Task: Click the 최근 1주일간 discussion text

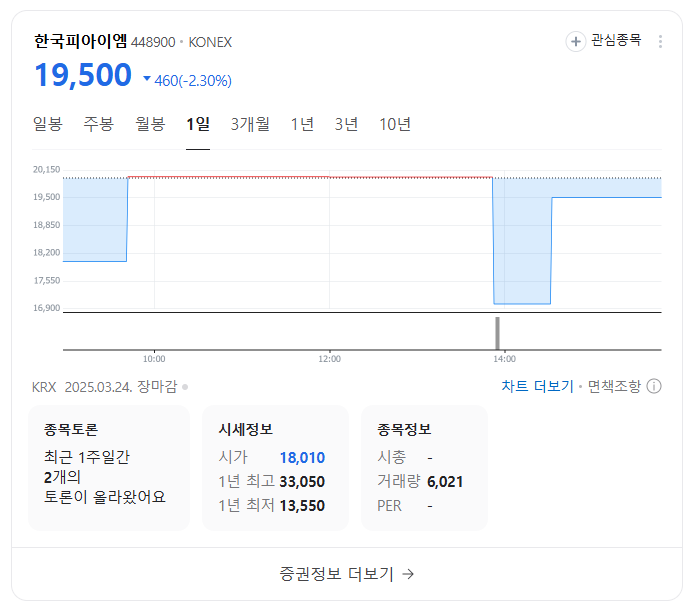Action: tap(87, 457)
